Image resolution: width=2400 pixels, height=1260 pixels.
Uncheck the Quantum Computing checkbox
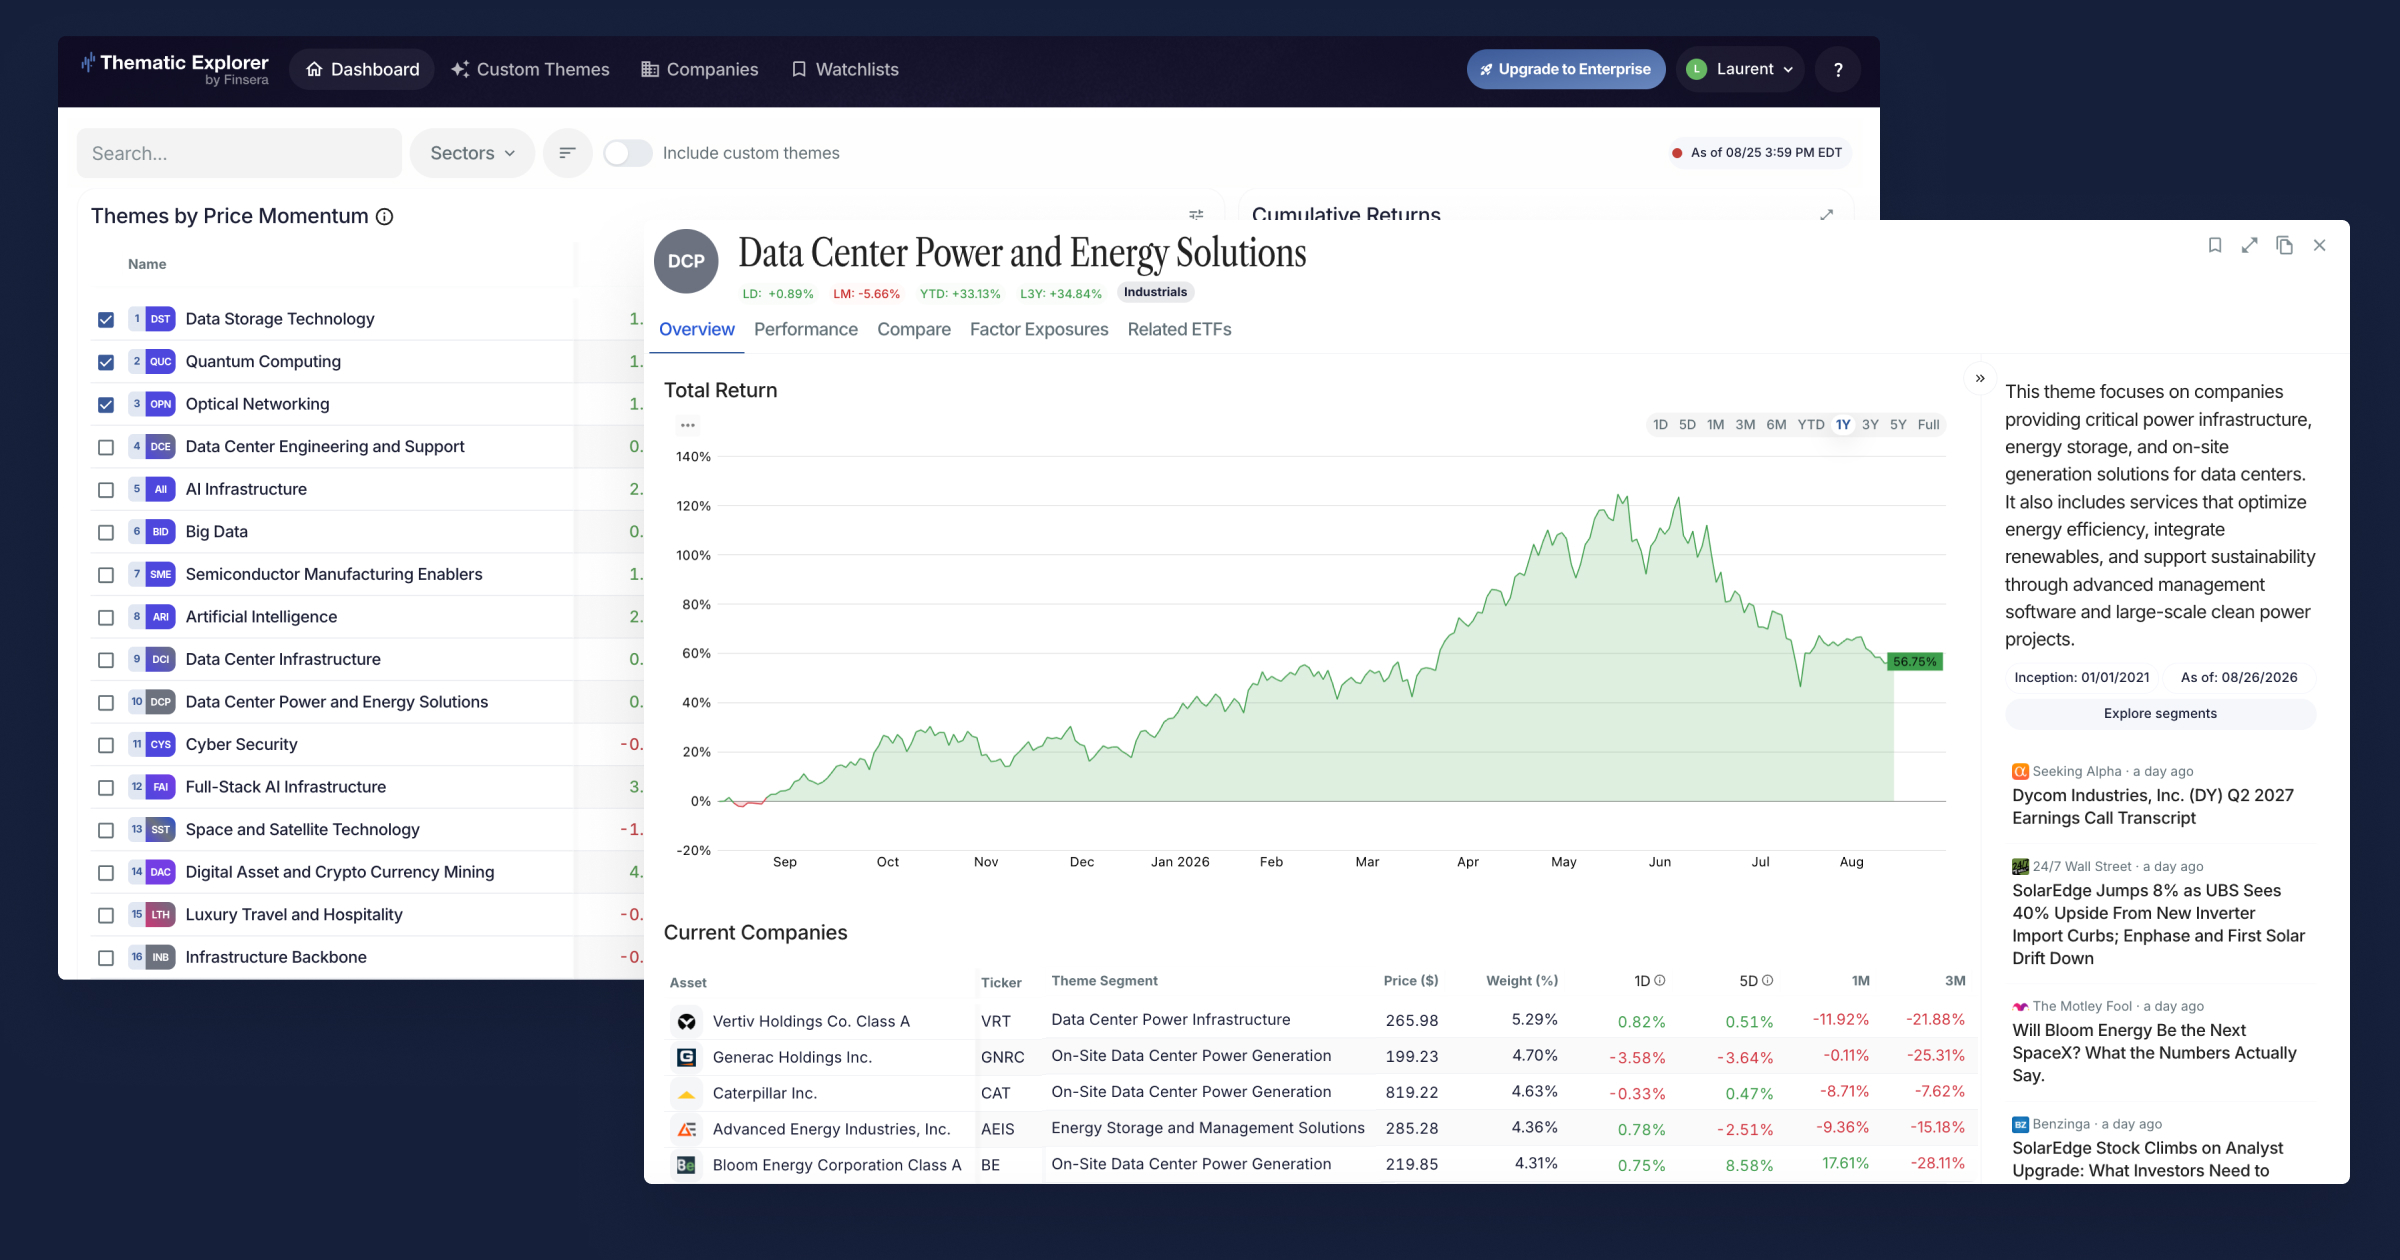(x=106, y=362)
